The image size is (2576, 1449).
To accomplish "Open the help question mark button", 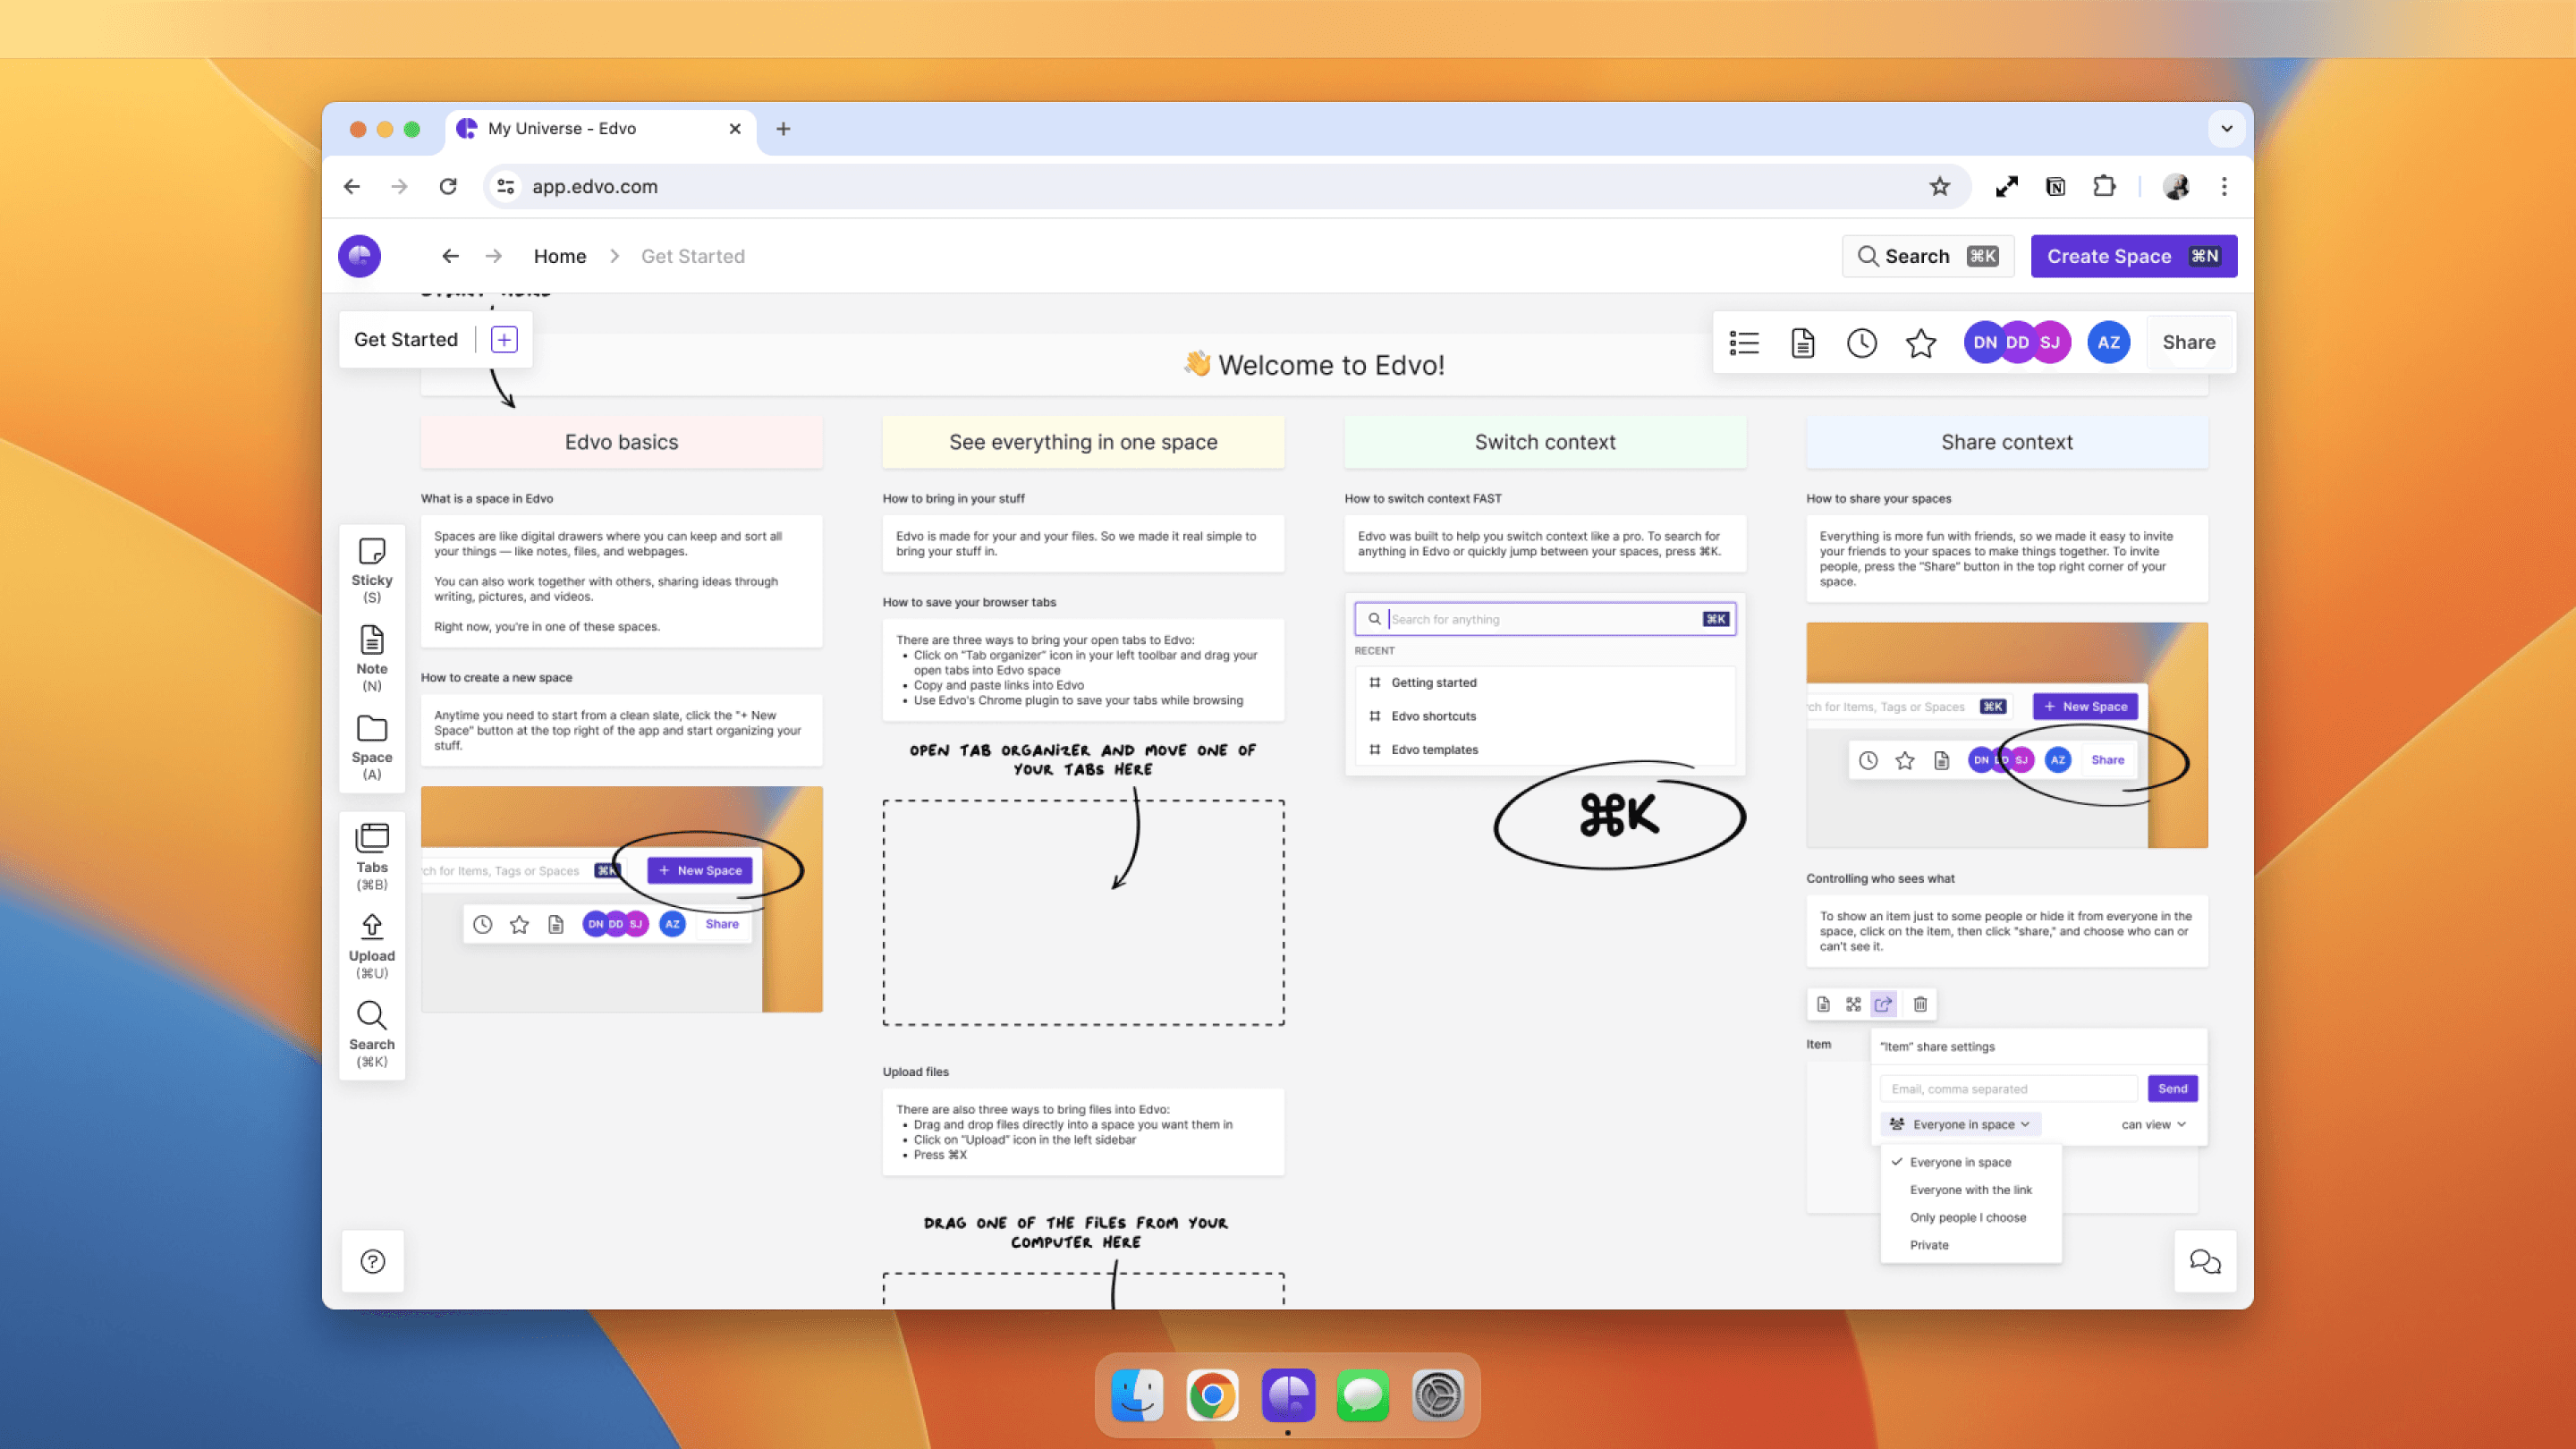I will point(372,1261).
